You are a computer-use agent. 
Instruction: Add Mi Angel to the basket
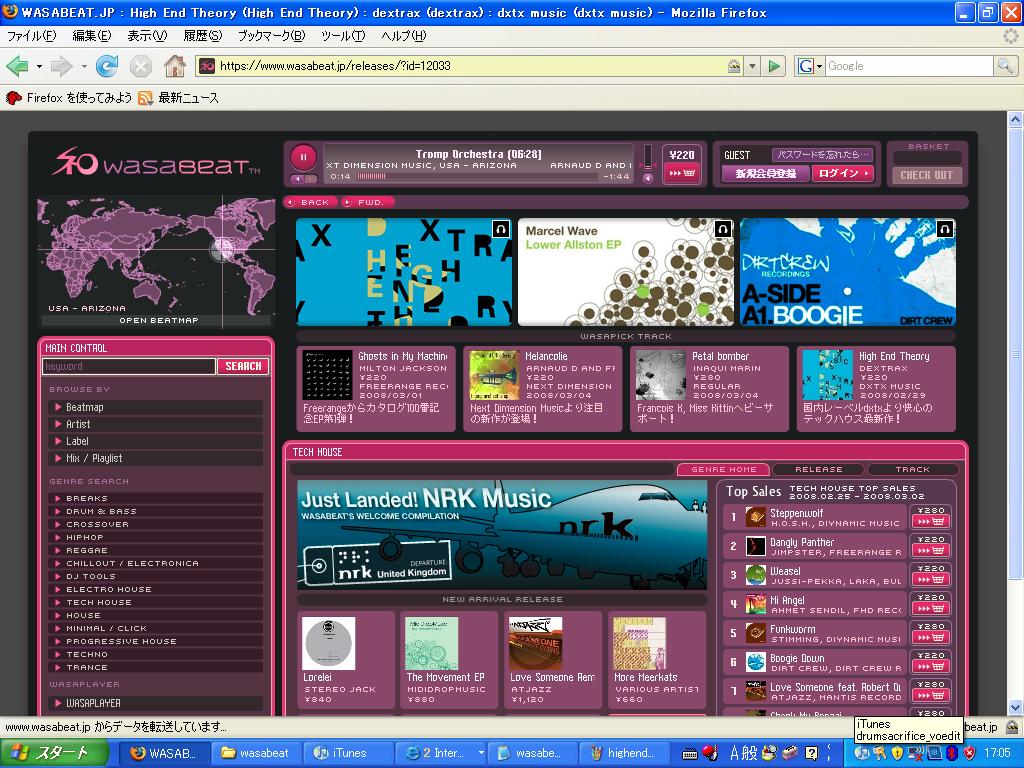coord(931,608)
